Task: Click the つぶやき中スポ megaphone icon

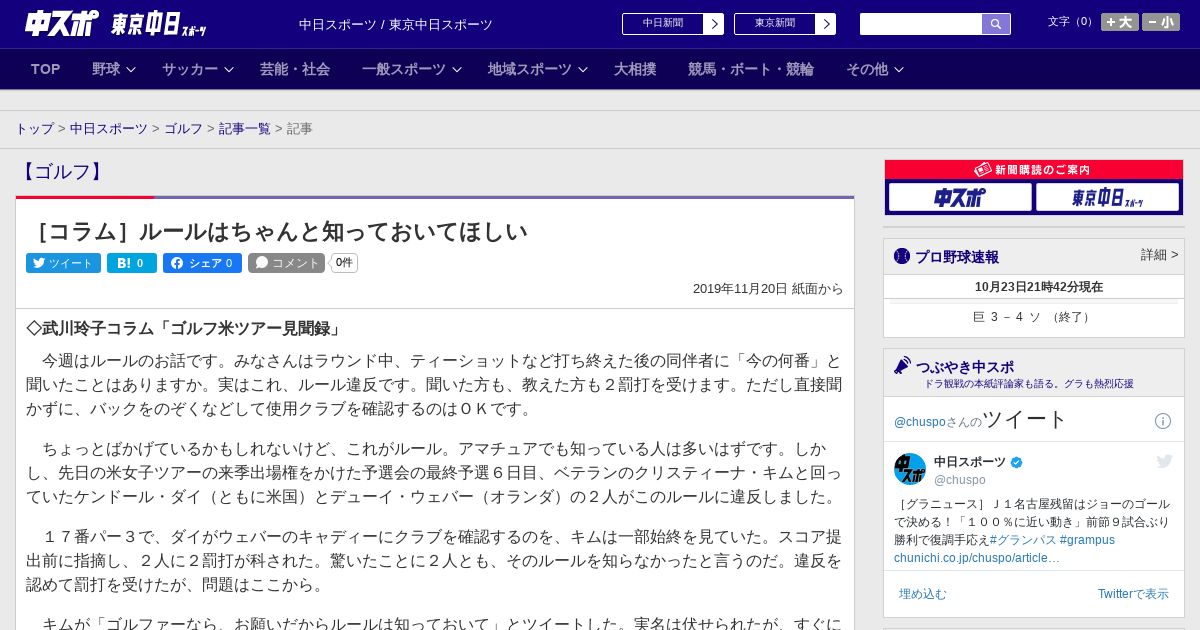Action: (902, 366)
